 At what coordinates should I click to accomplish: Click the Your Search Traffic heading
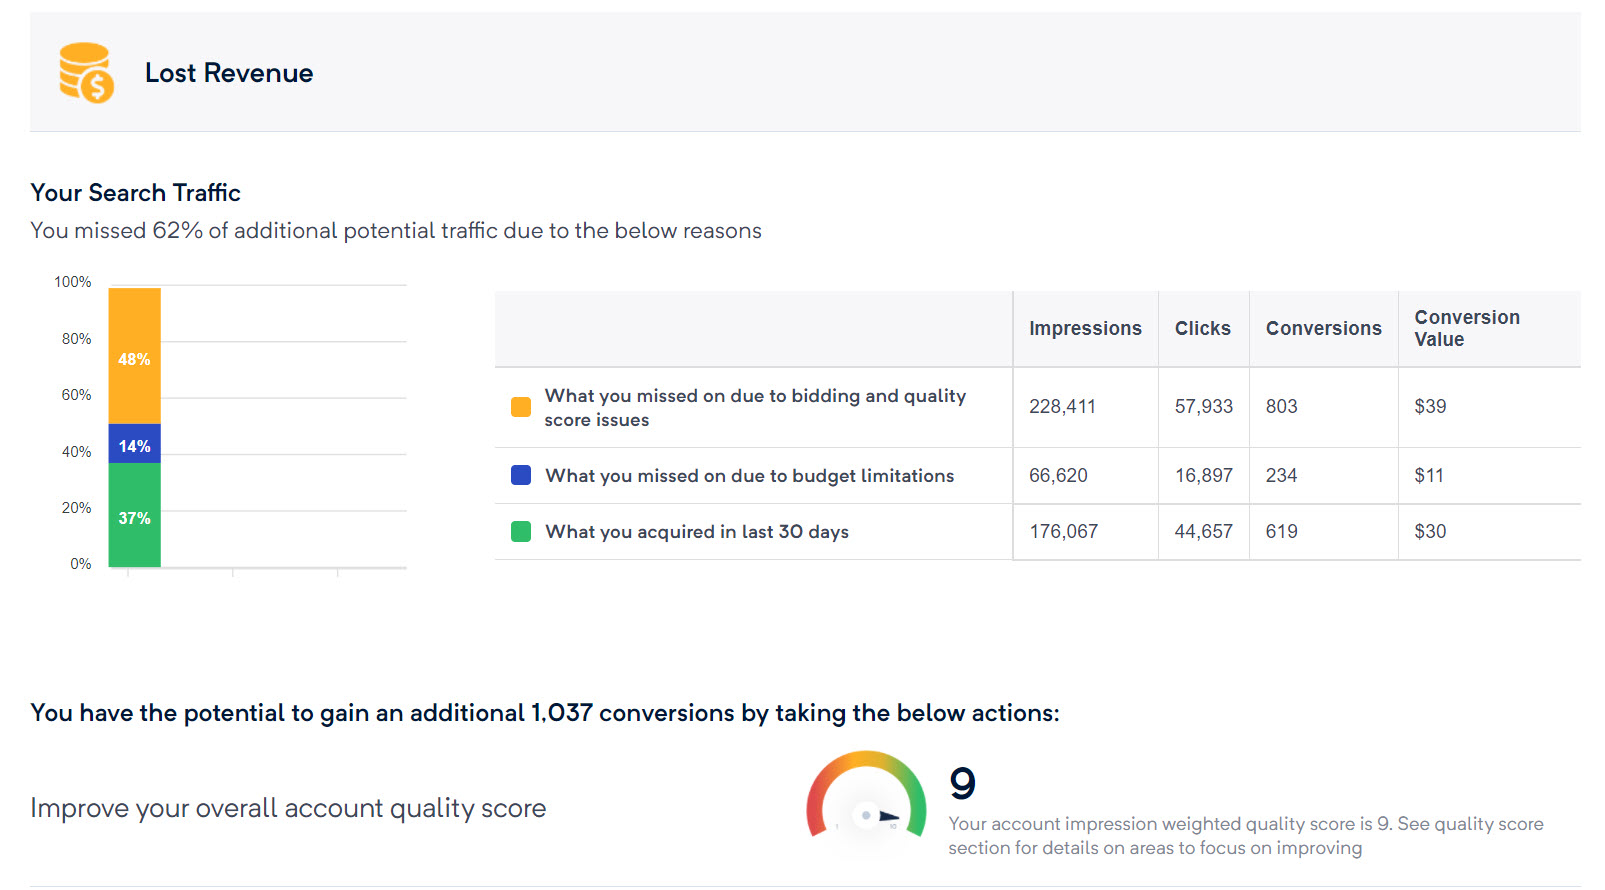point(136,192)
